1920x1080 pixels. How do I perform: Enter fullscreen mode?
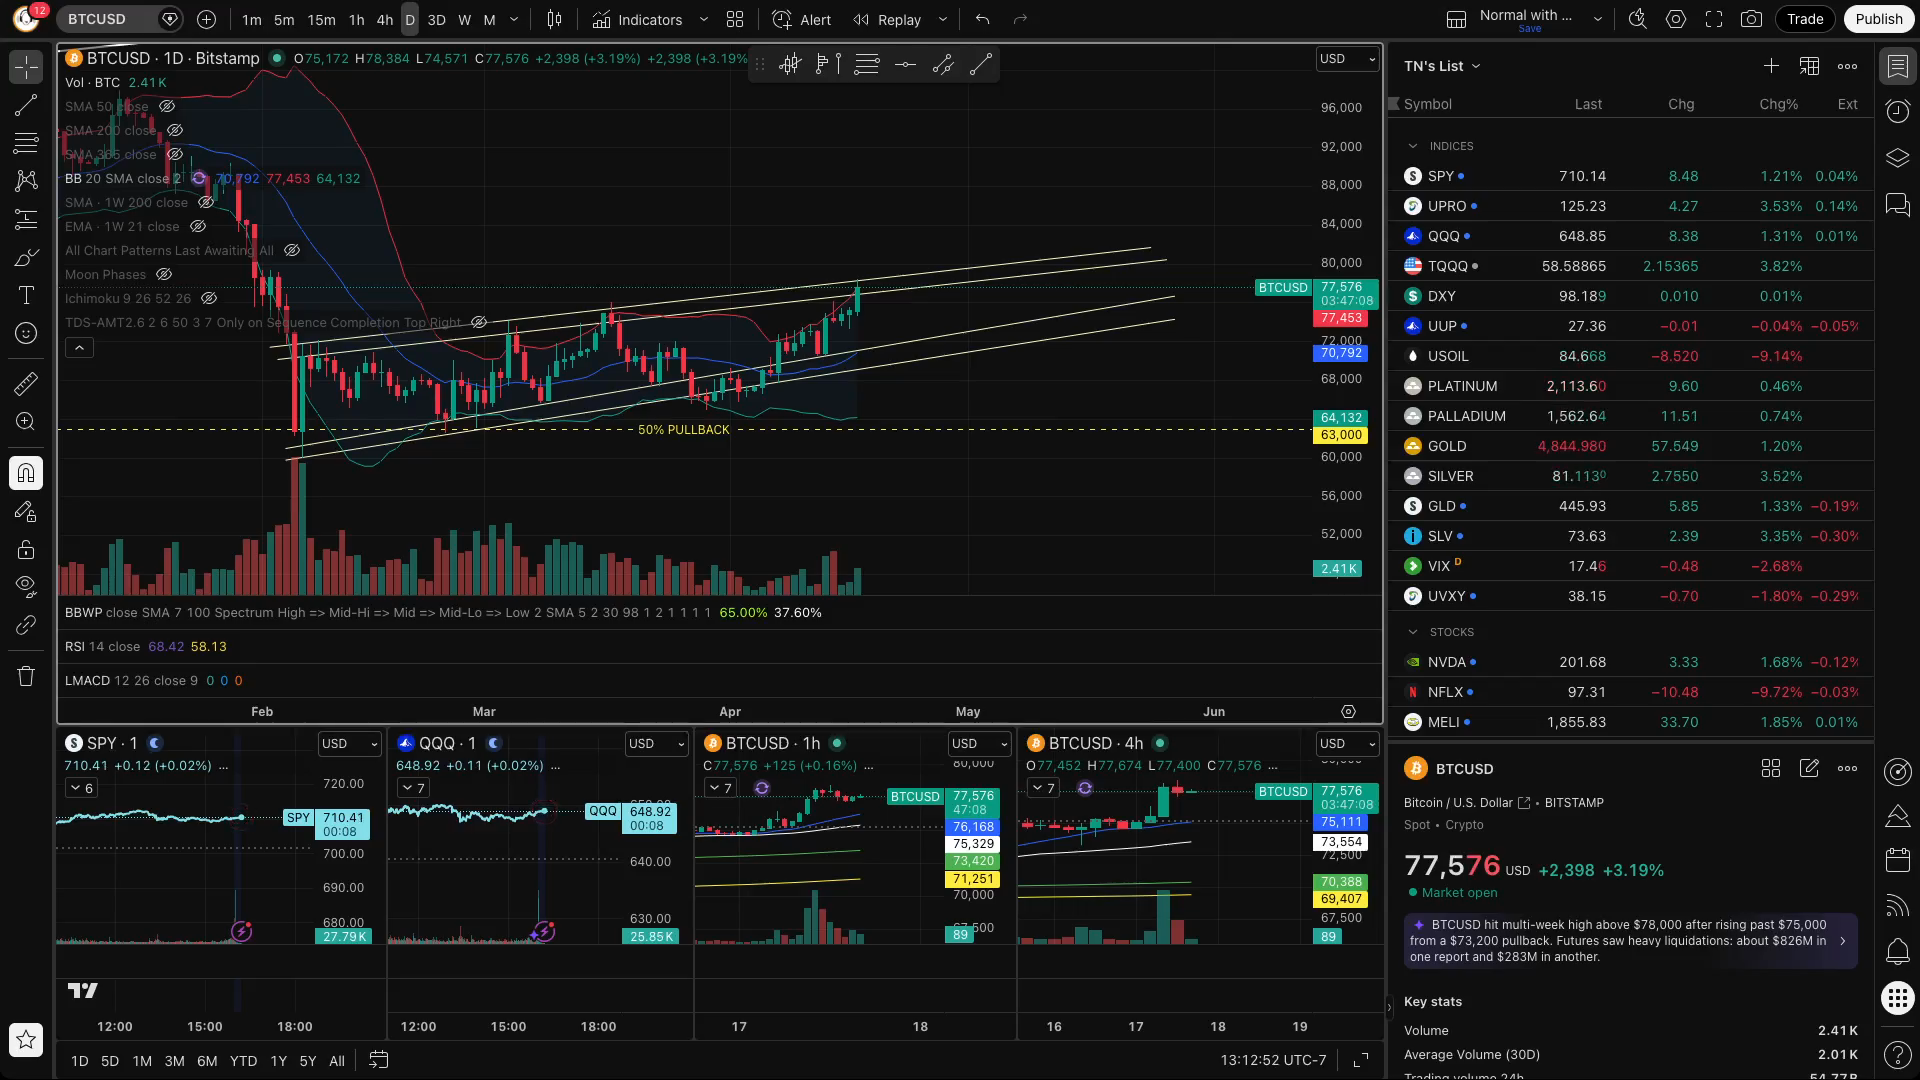[1714, 19]
